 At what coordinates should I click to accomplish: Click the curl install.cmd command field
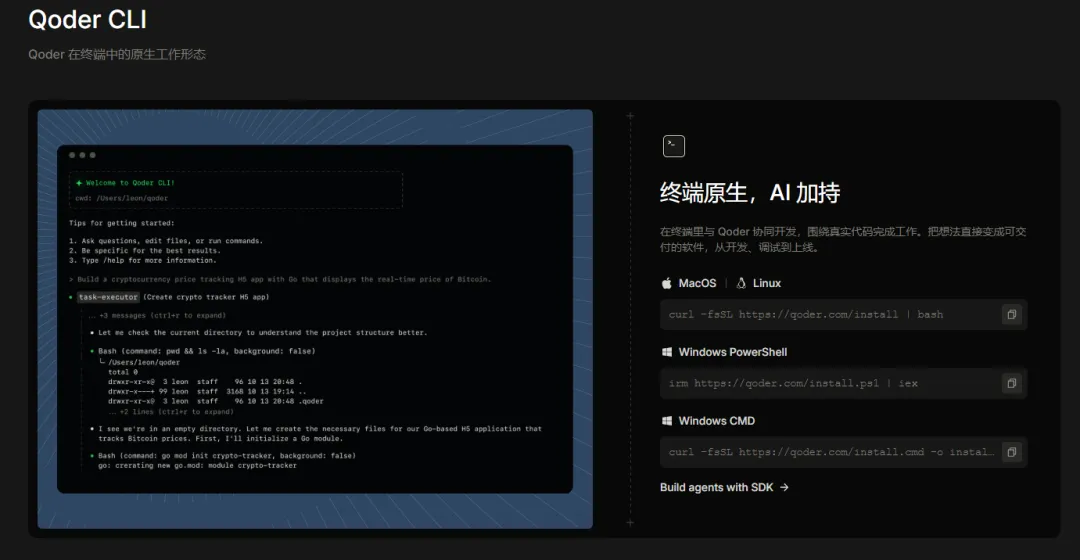(x=843, y=453)
